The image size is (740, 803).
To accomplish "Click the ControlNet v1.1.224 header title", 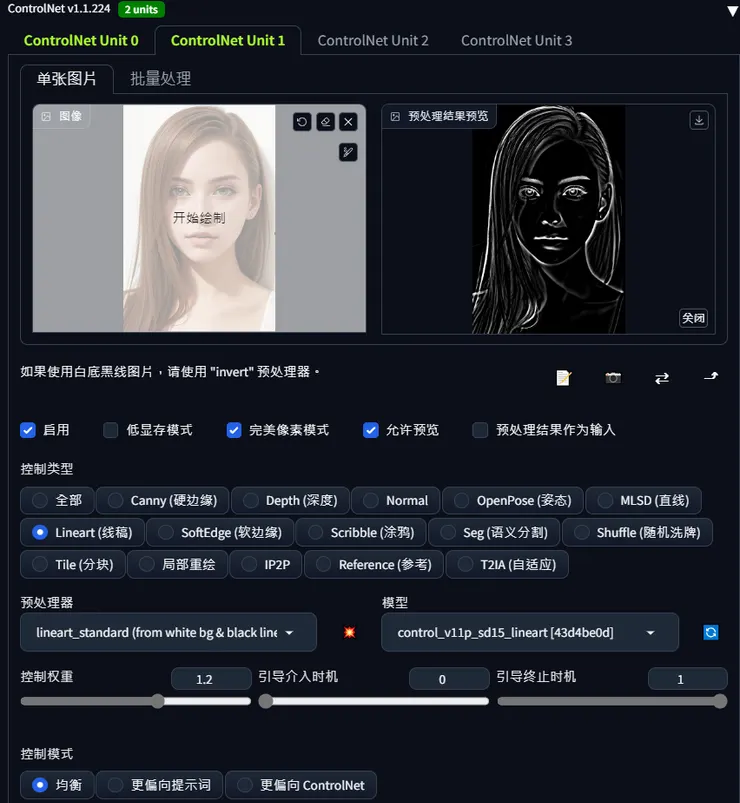I will click(59, 9).
